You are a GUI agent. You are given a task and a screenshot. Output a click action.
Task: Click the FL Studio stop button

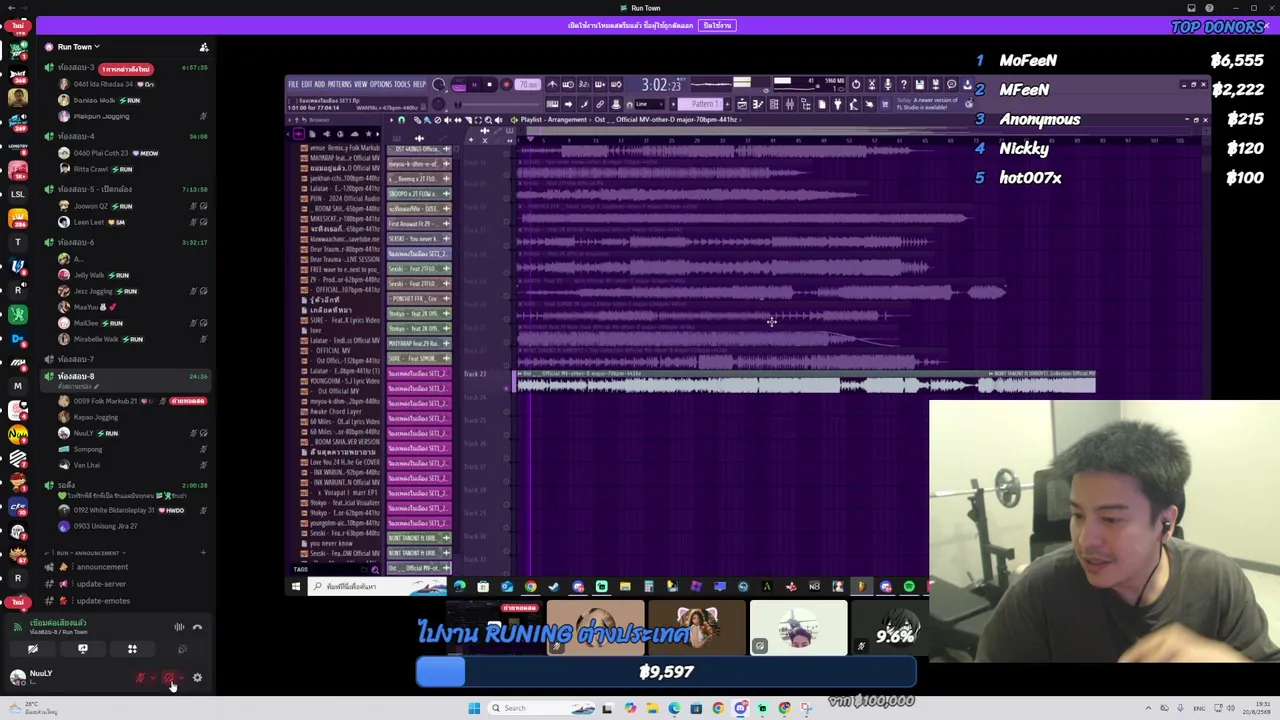[x=489, y=85]
